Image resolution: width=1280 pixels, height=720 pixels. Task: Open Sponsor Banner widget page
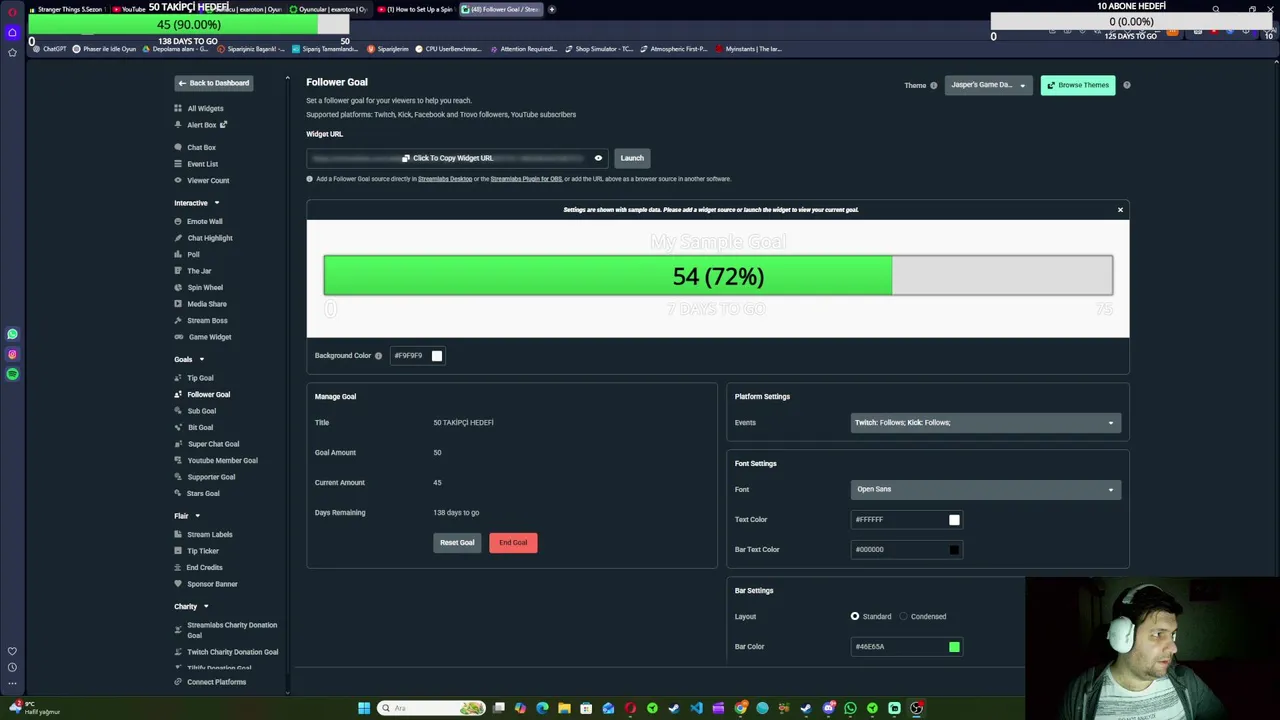point(212,584)
